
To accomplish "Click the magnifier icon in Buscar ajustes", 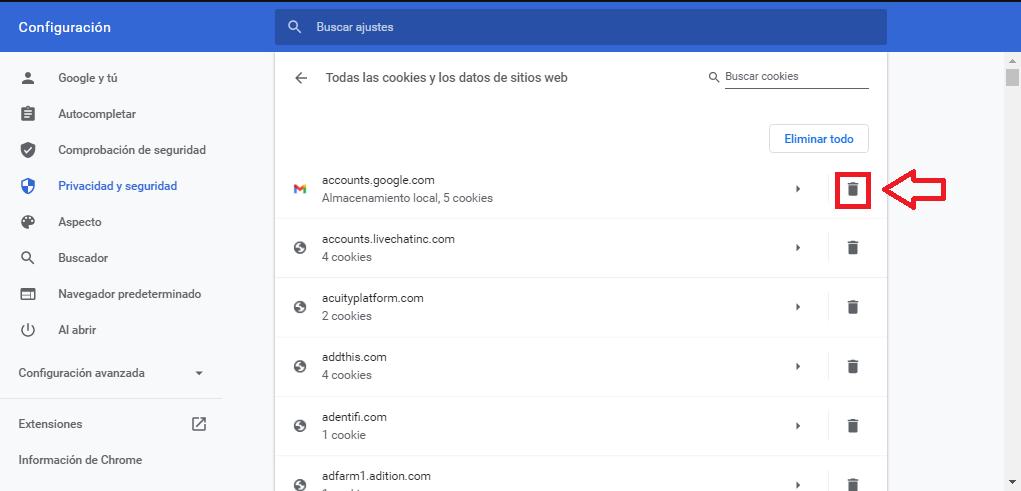I will [295, 27].
